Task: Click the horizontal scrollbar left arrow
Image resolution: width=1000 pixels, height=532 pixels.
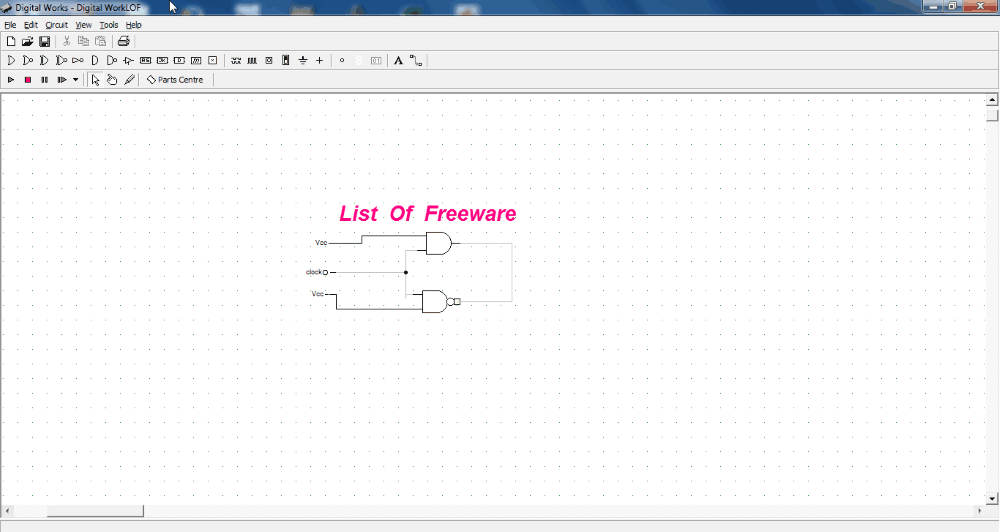Action: point(7,511)
